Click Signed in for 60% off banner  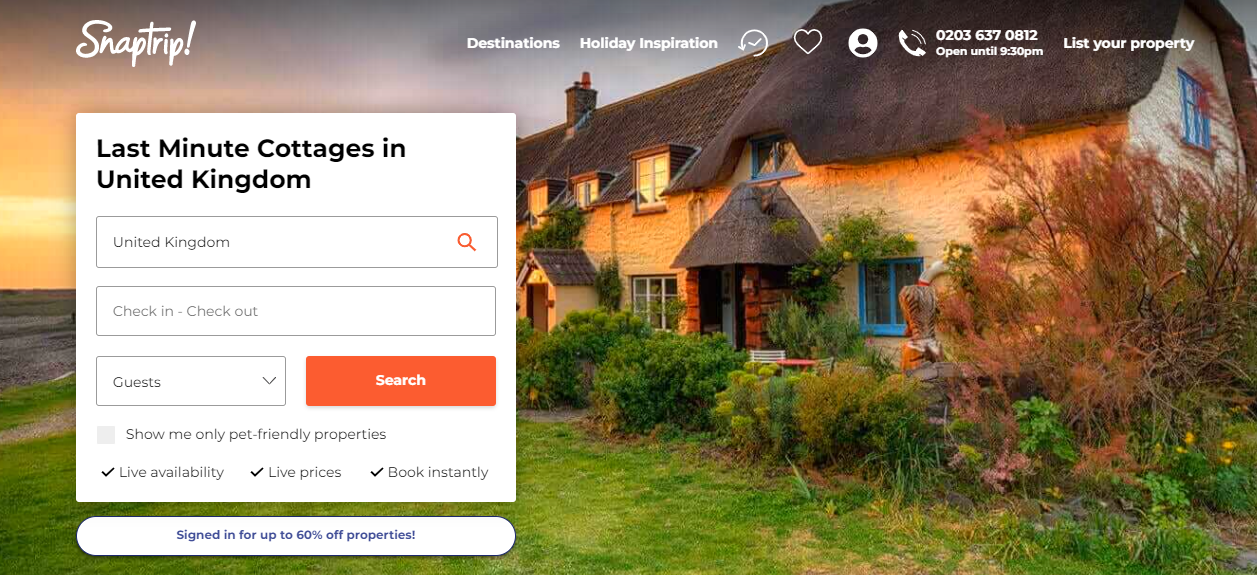click(x=296, y=536)
